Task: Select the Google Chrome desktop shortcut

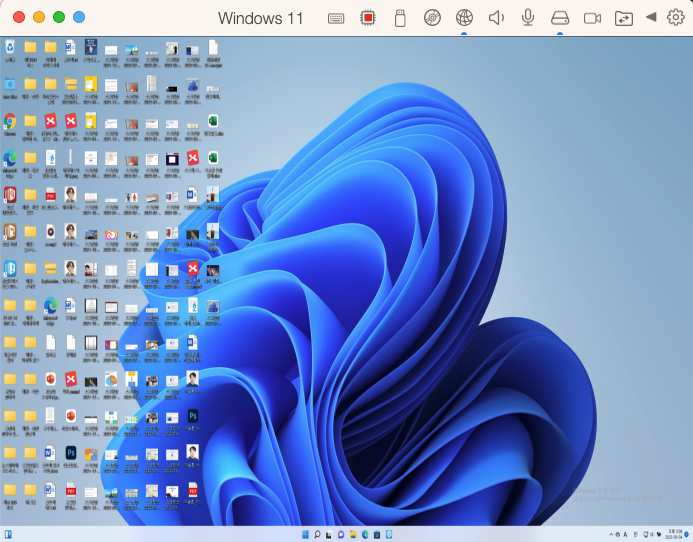Action: pyautogui.click(x=10, y=124)
